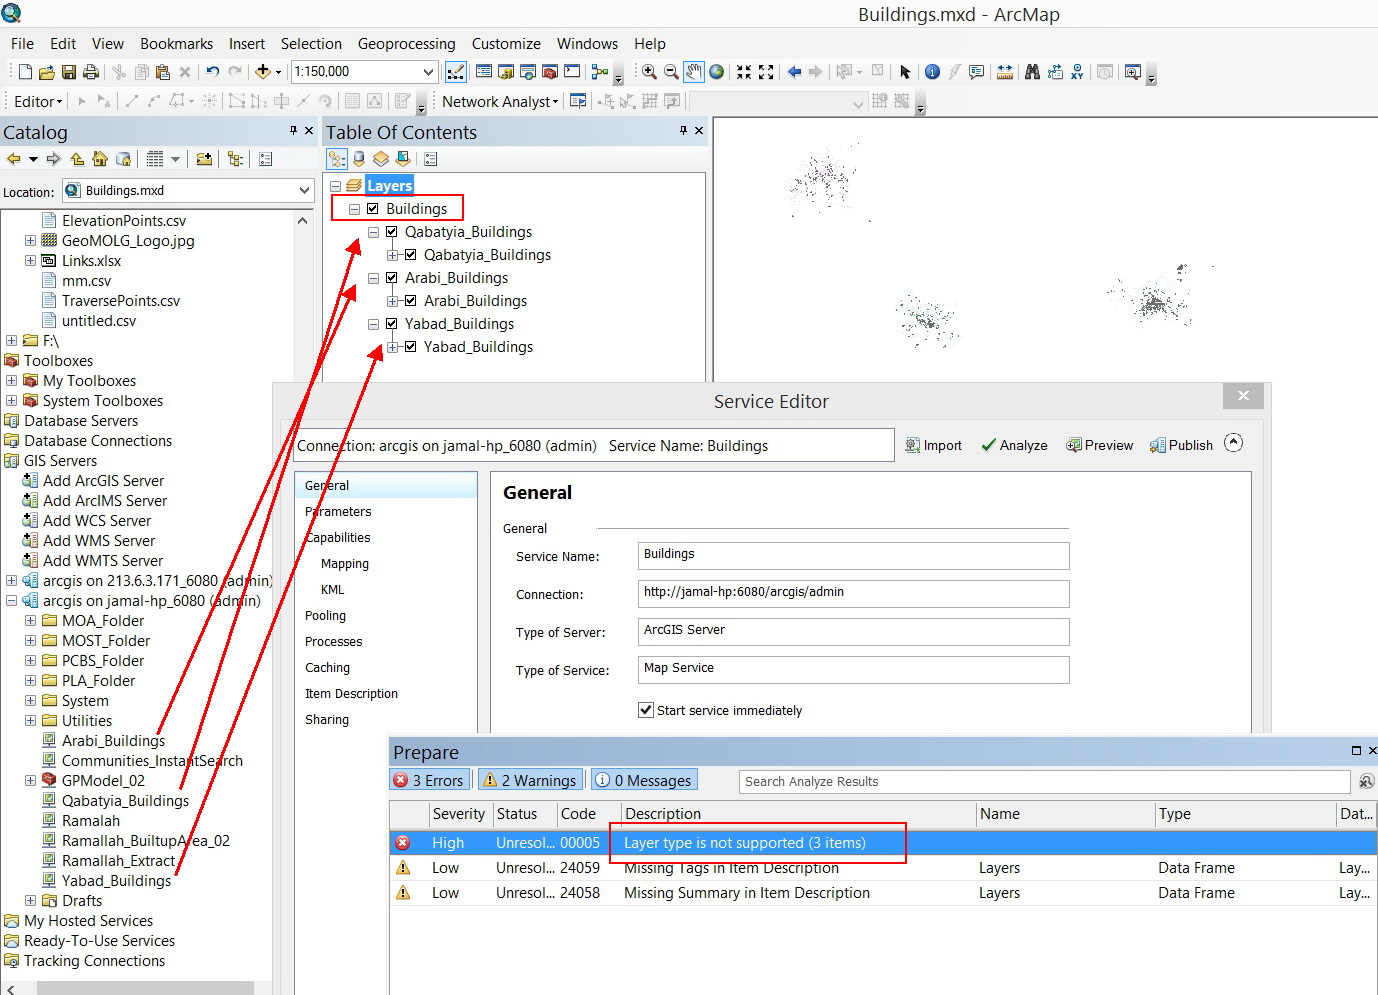Open the map scale dropdown
Screen dimensions: 1378x995
(428, 72)
